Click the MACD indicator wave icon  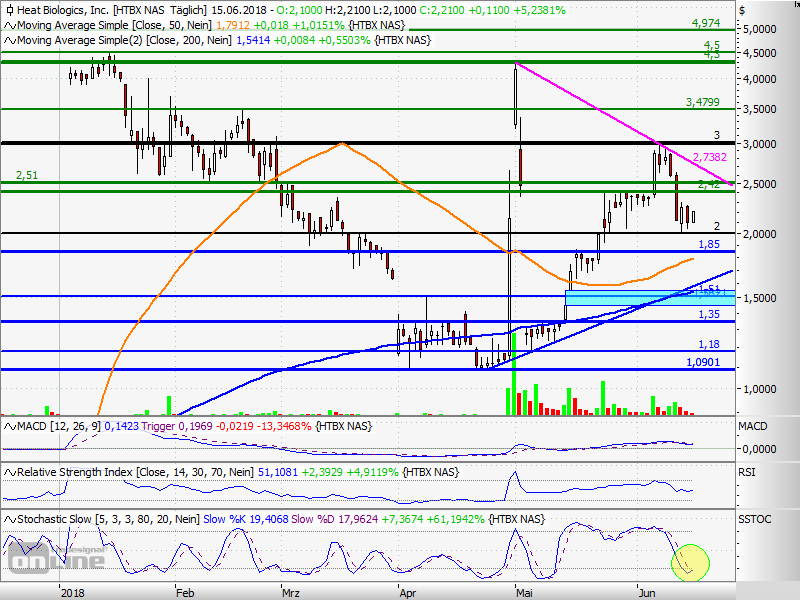click(8, 427)
